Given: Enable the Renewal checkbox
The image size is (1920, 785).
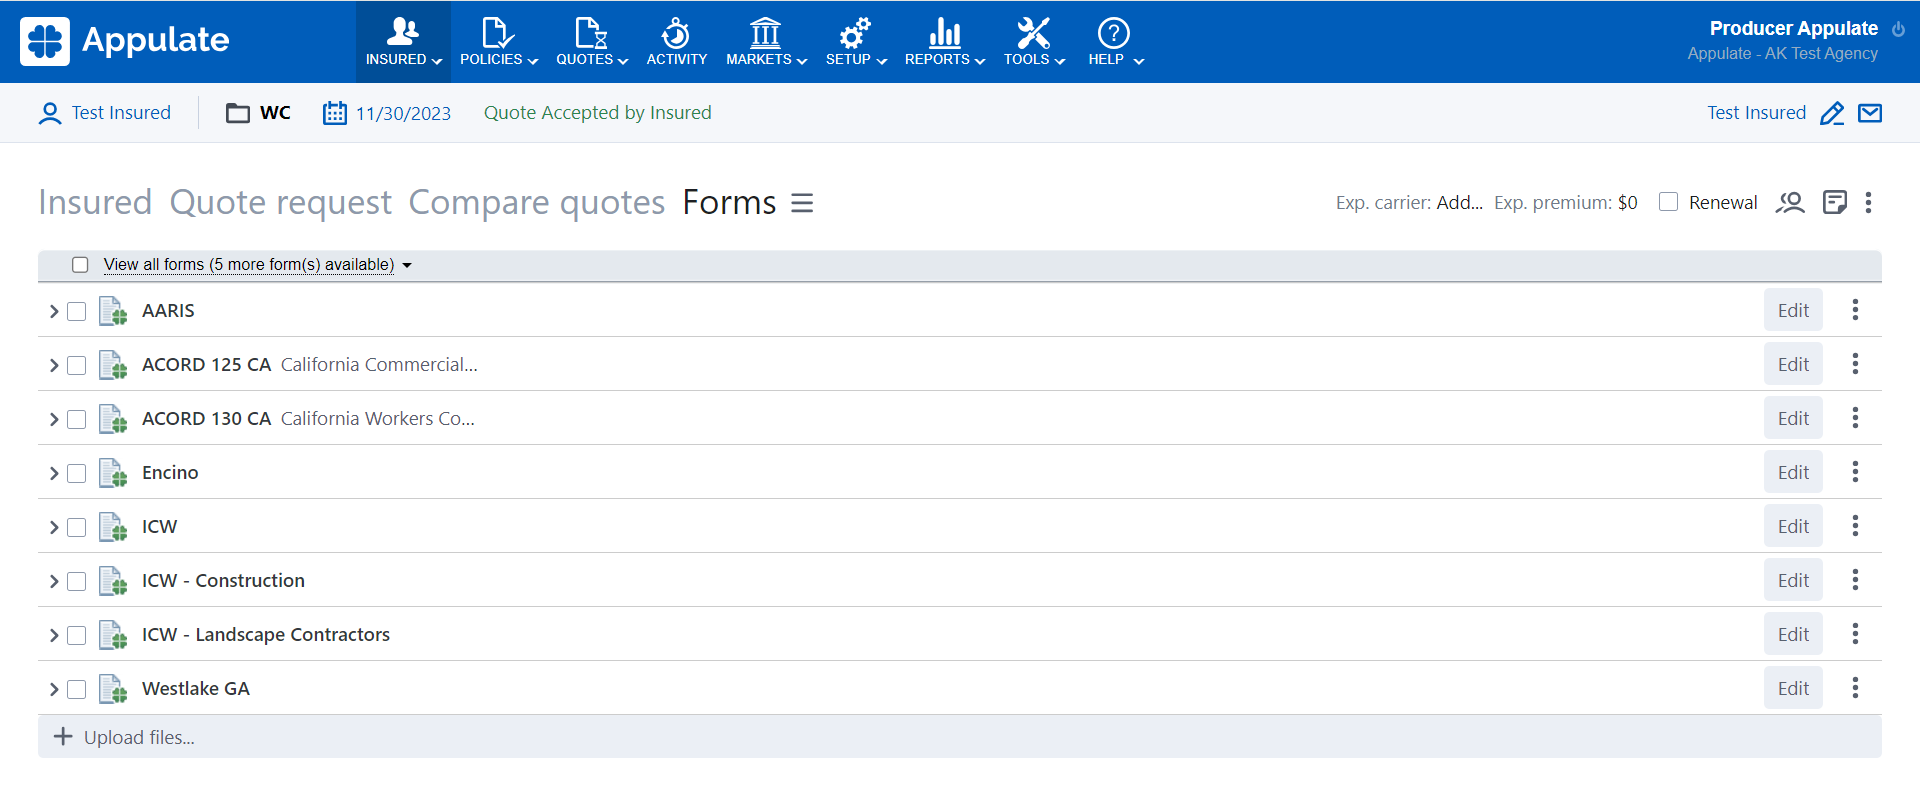Looking at the screenshot, I should 1668,202.
